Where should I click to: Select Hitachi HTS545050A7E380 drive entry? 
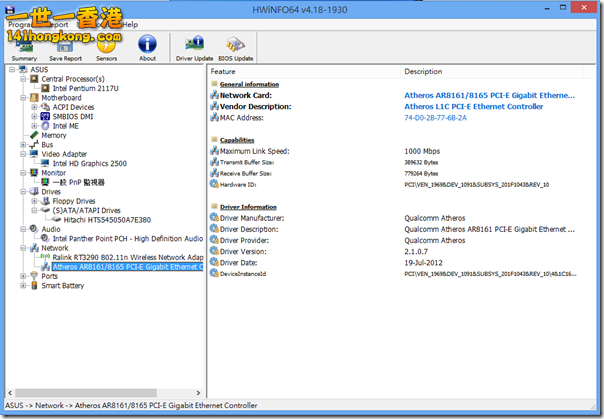pos(107,220)
